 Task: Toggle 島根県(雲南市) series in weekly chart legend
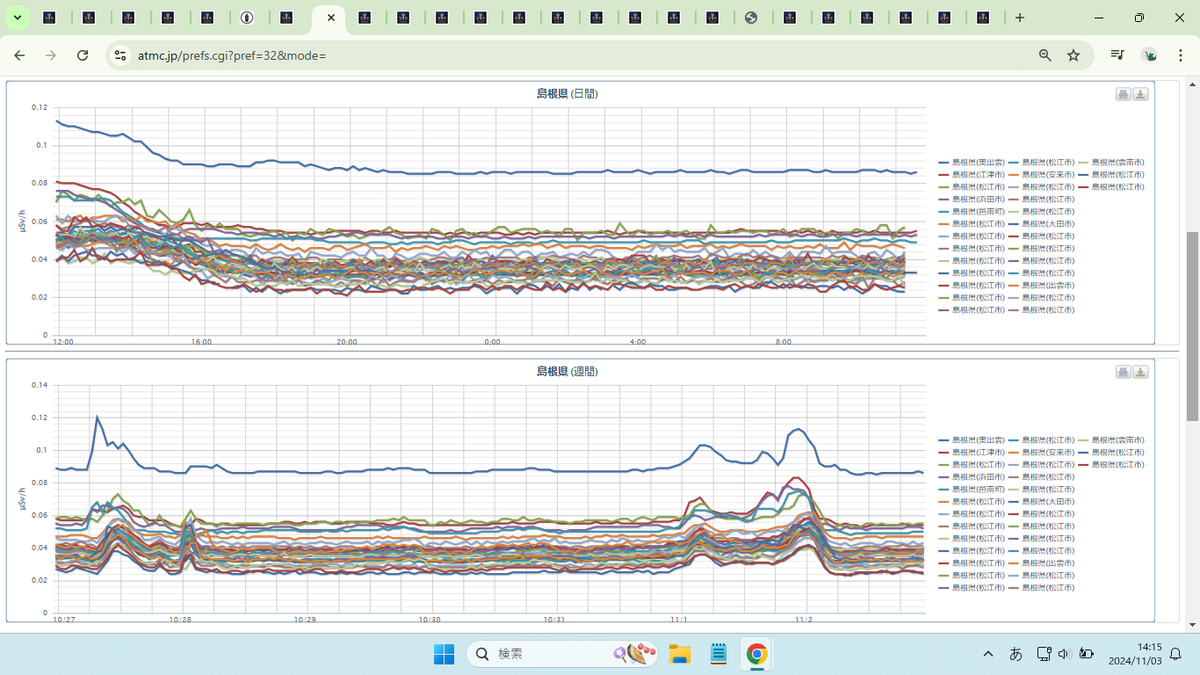point(1117,440)
